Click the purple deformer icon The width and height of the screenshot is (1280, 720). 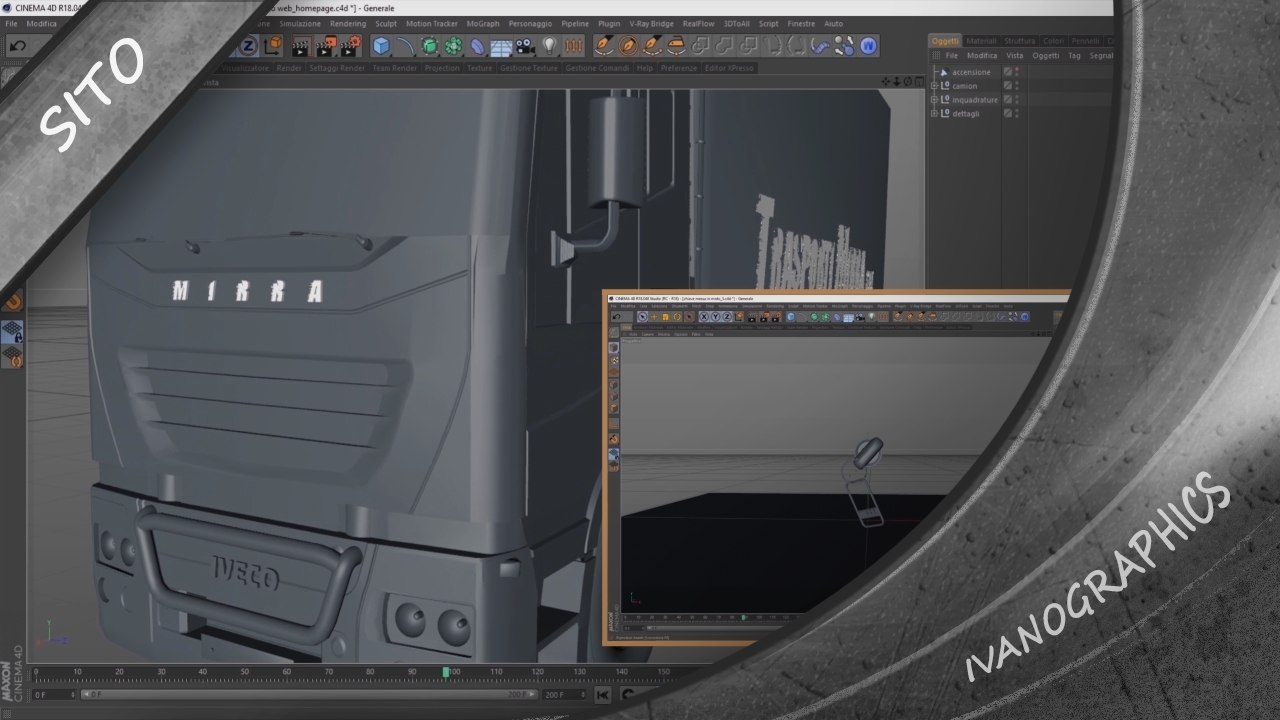click(x=478, y=46)
